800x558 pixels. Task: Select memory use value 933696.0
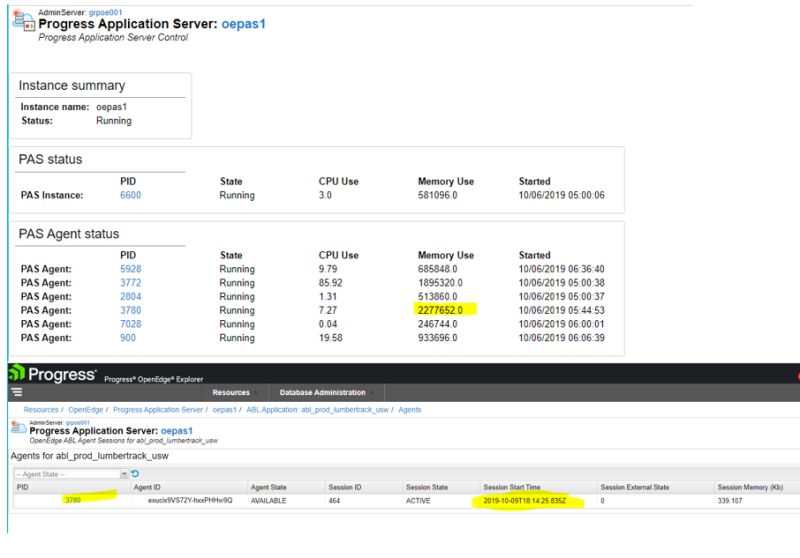tap(438, 338)
